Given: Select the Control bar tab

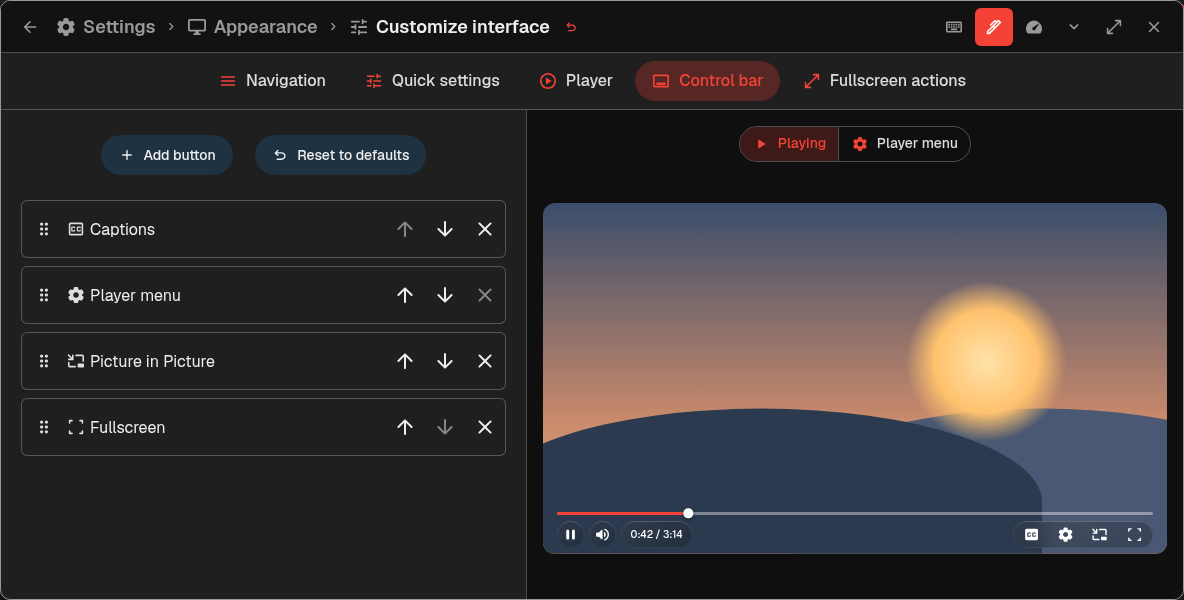Looking at the screenshot, I should 708,81.
